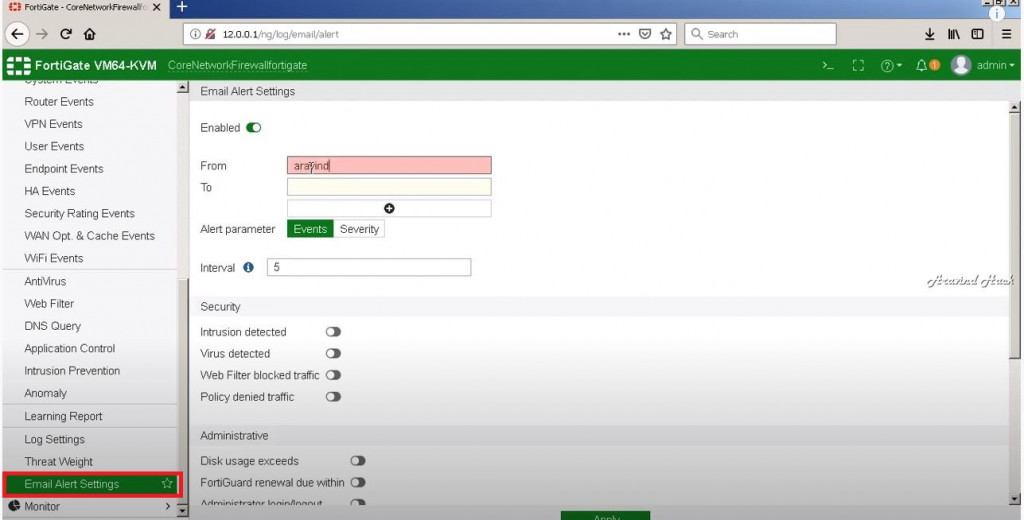Open HA Events log
Image resolution: width=1024 pixels, height=520 pixels.
[x=50, y=191]
